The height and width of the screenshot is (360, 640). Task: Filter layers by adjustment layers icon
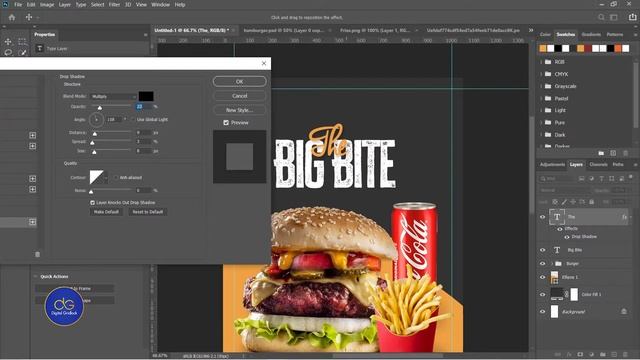pyautogui.click(x=591, y=179)
